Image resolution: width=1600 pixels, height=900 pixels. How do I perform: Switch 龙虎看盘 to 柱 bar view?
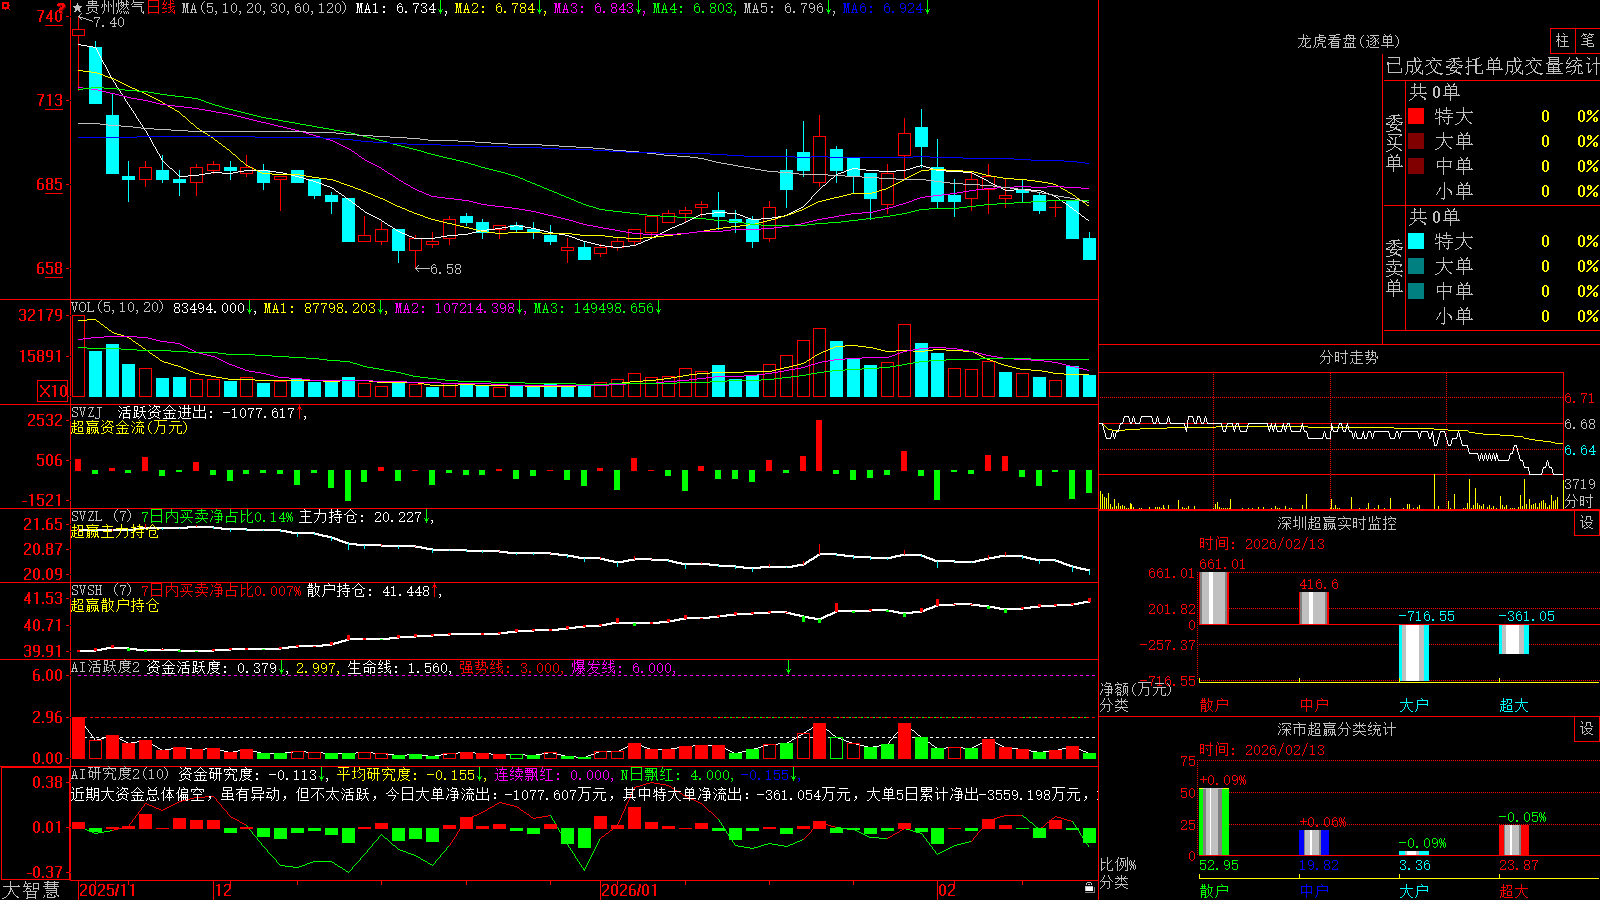pos(1562,41)
